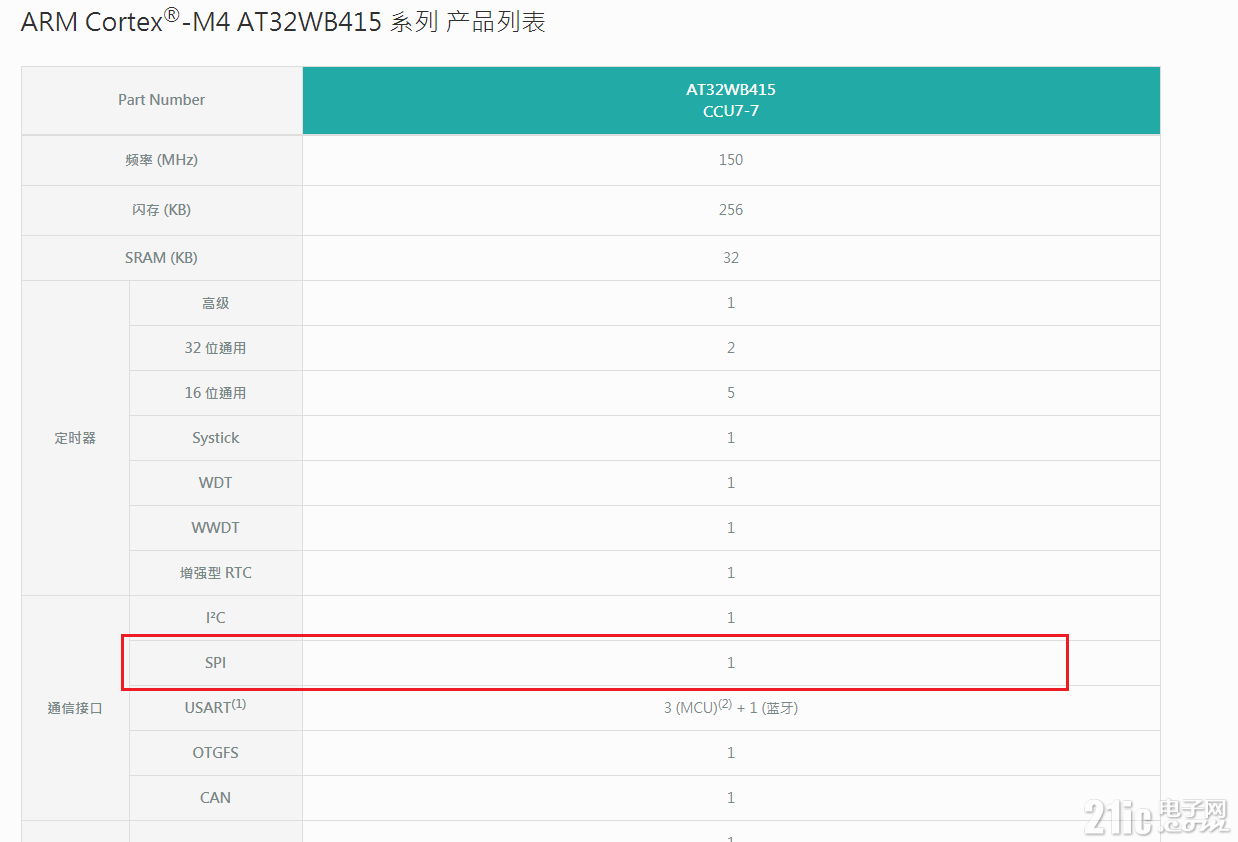Click the value in the Systick row
This screenshot has height=842, width=1238.
pos(731,438)
